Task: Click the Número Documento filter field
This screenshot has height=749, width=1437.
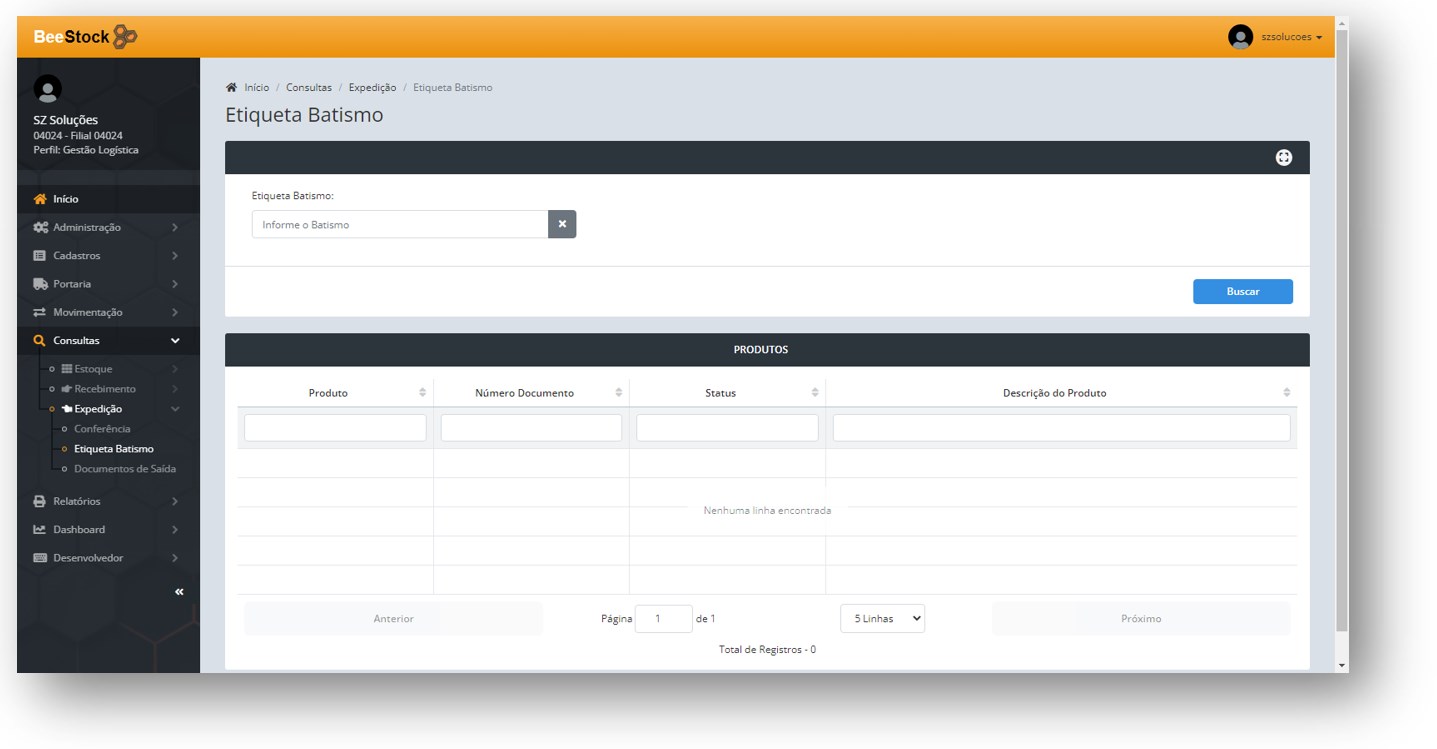Action: click(x=531, y=428)
